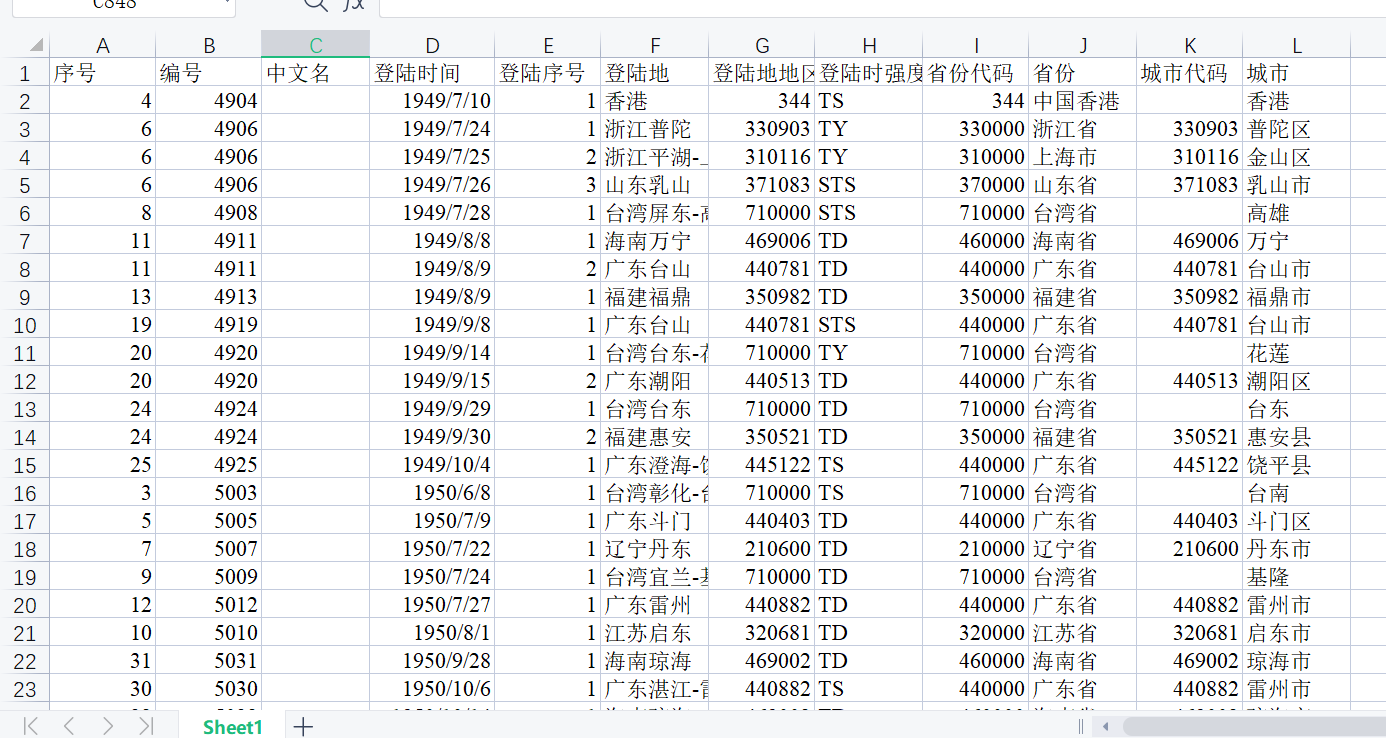
Task: Click the 登陆序号 header cell
Action: coord(548,73)
